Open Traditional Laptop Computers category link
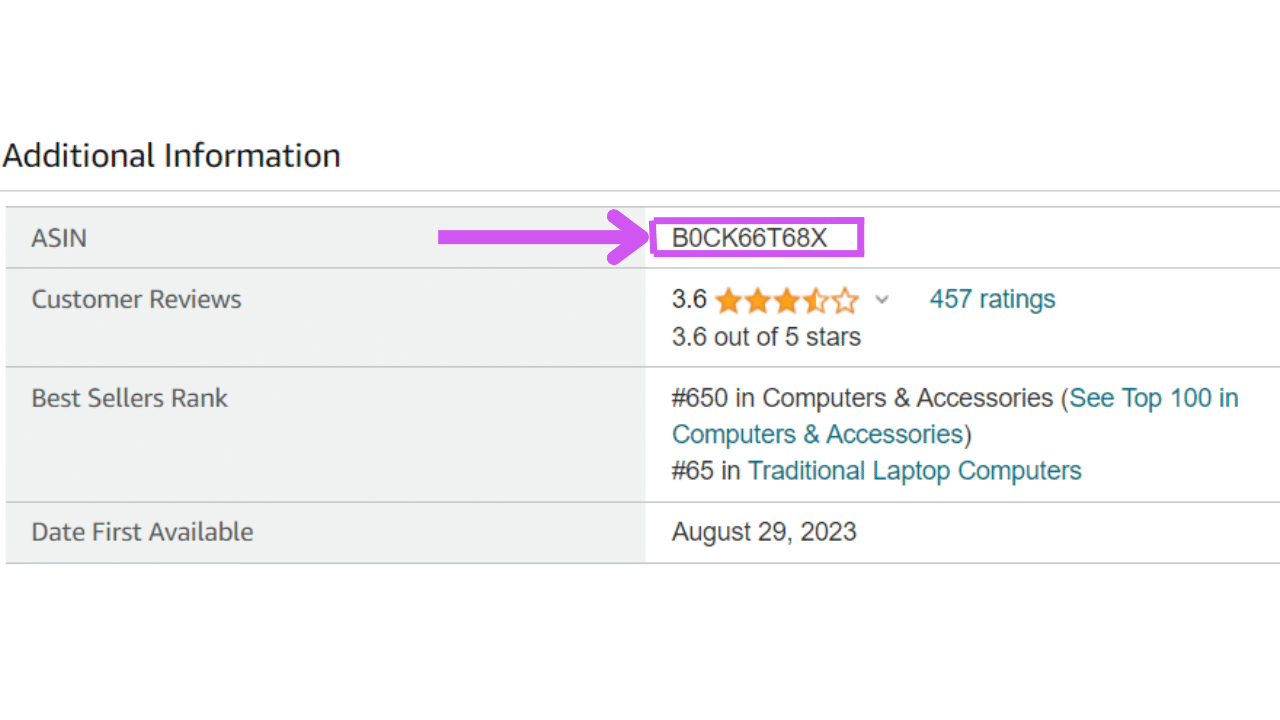 tap(914, 470)
